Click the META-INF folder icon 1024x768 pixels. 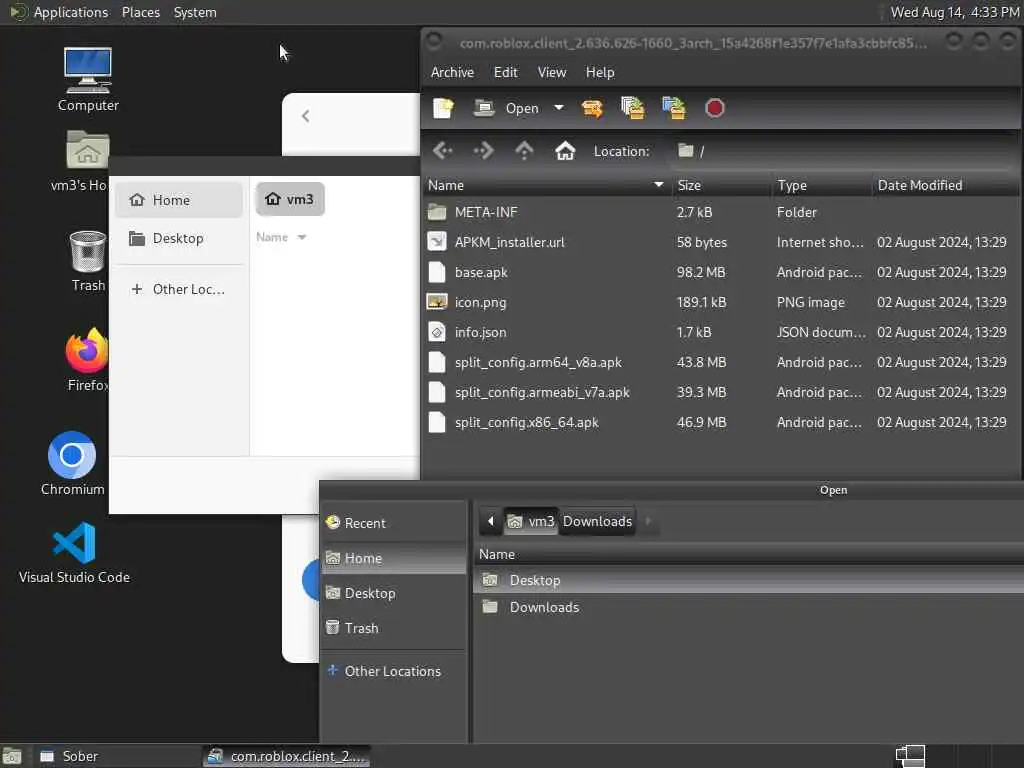tap(437, 212)
